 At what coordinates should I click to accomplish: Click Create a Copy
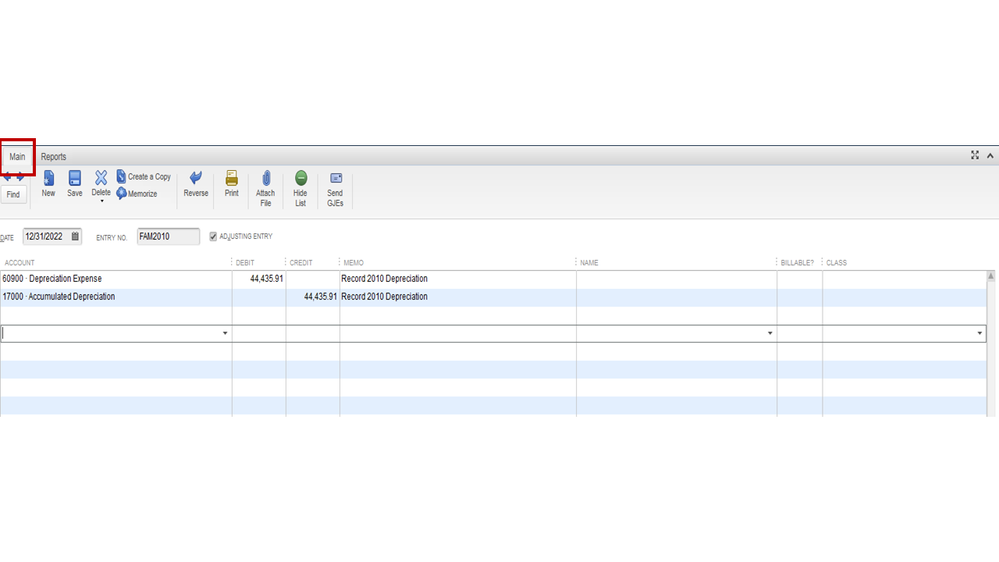pos(143,177)
